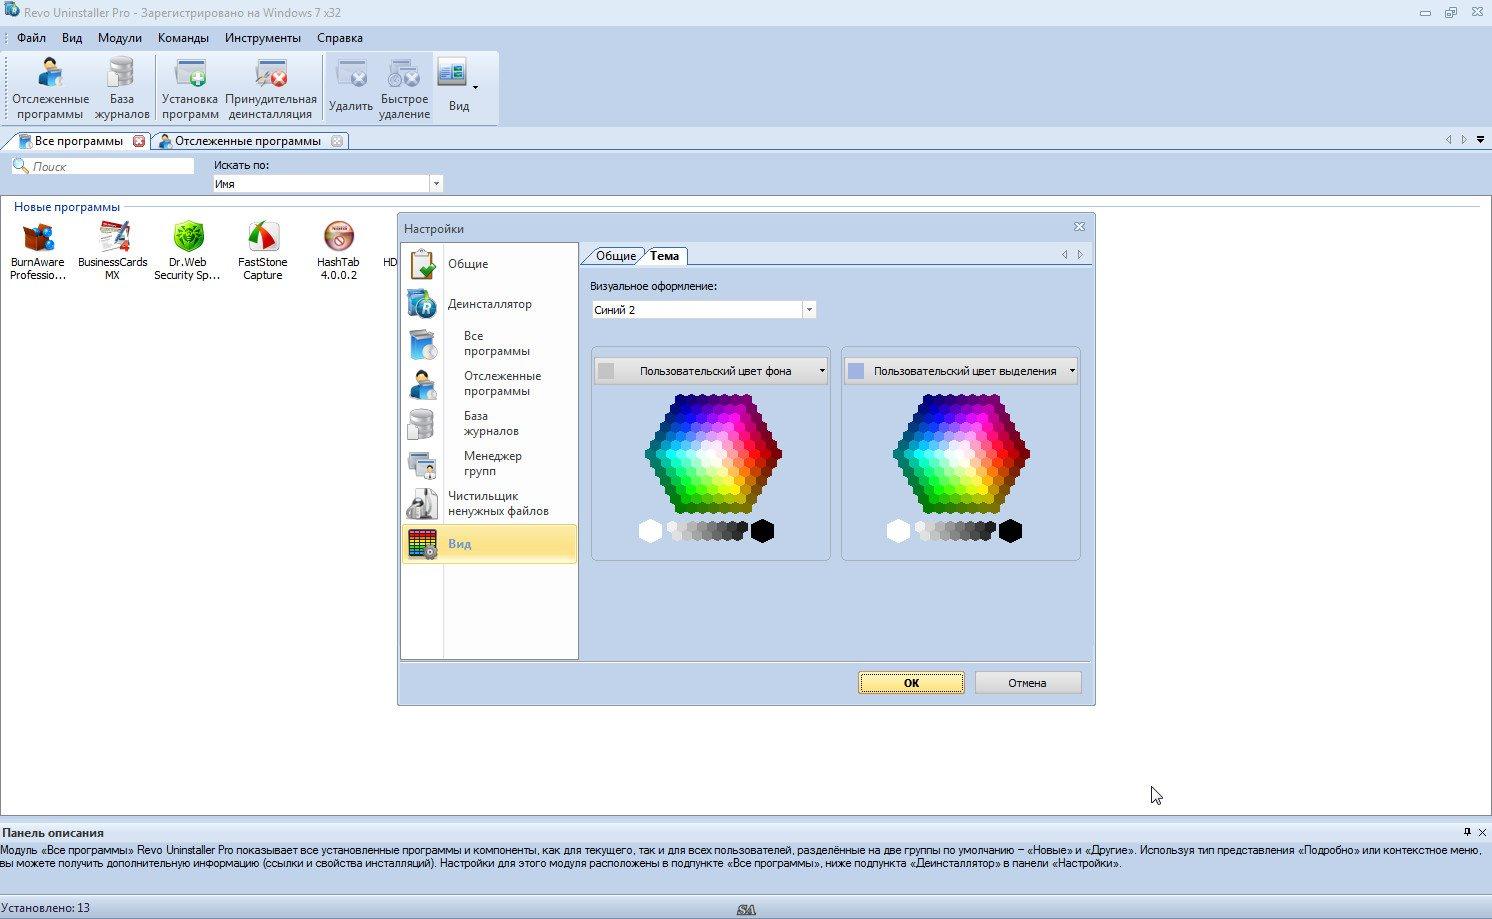The width and height of the screenshot is (1492, 919).
Task: Select the BurnAware Professional program icon
Action: click(38, 251)
